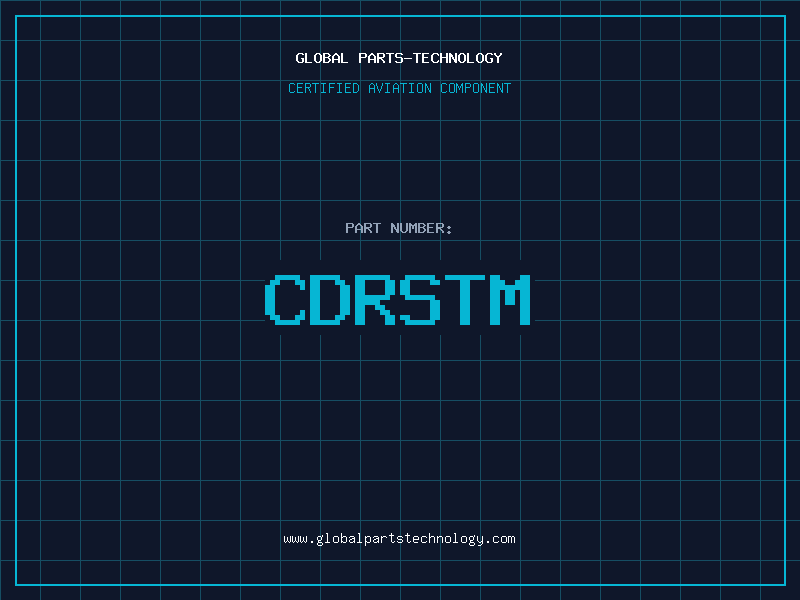This screenshot has width=800, height=600.
Task: Select the CERTIFIED AVIATION COMPONENT subtitle
Action: tap(399, 88)
